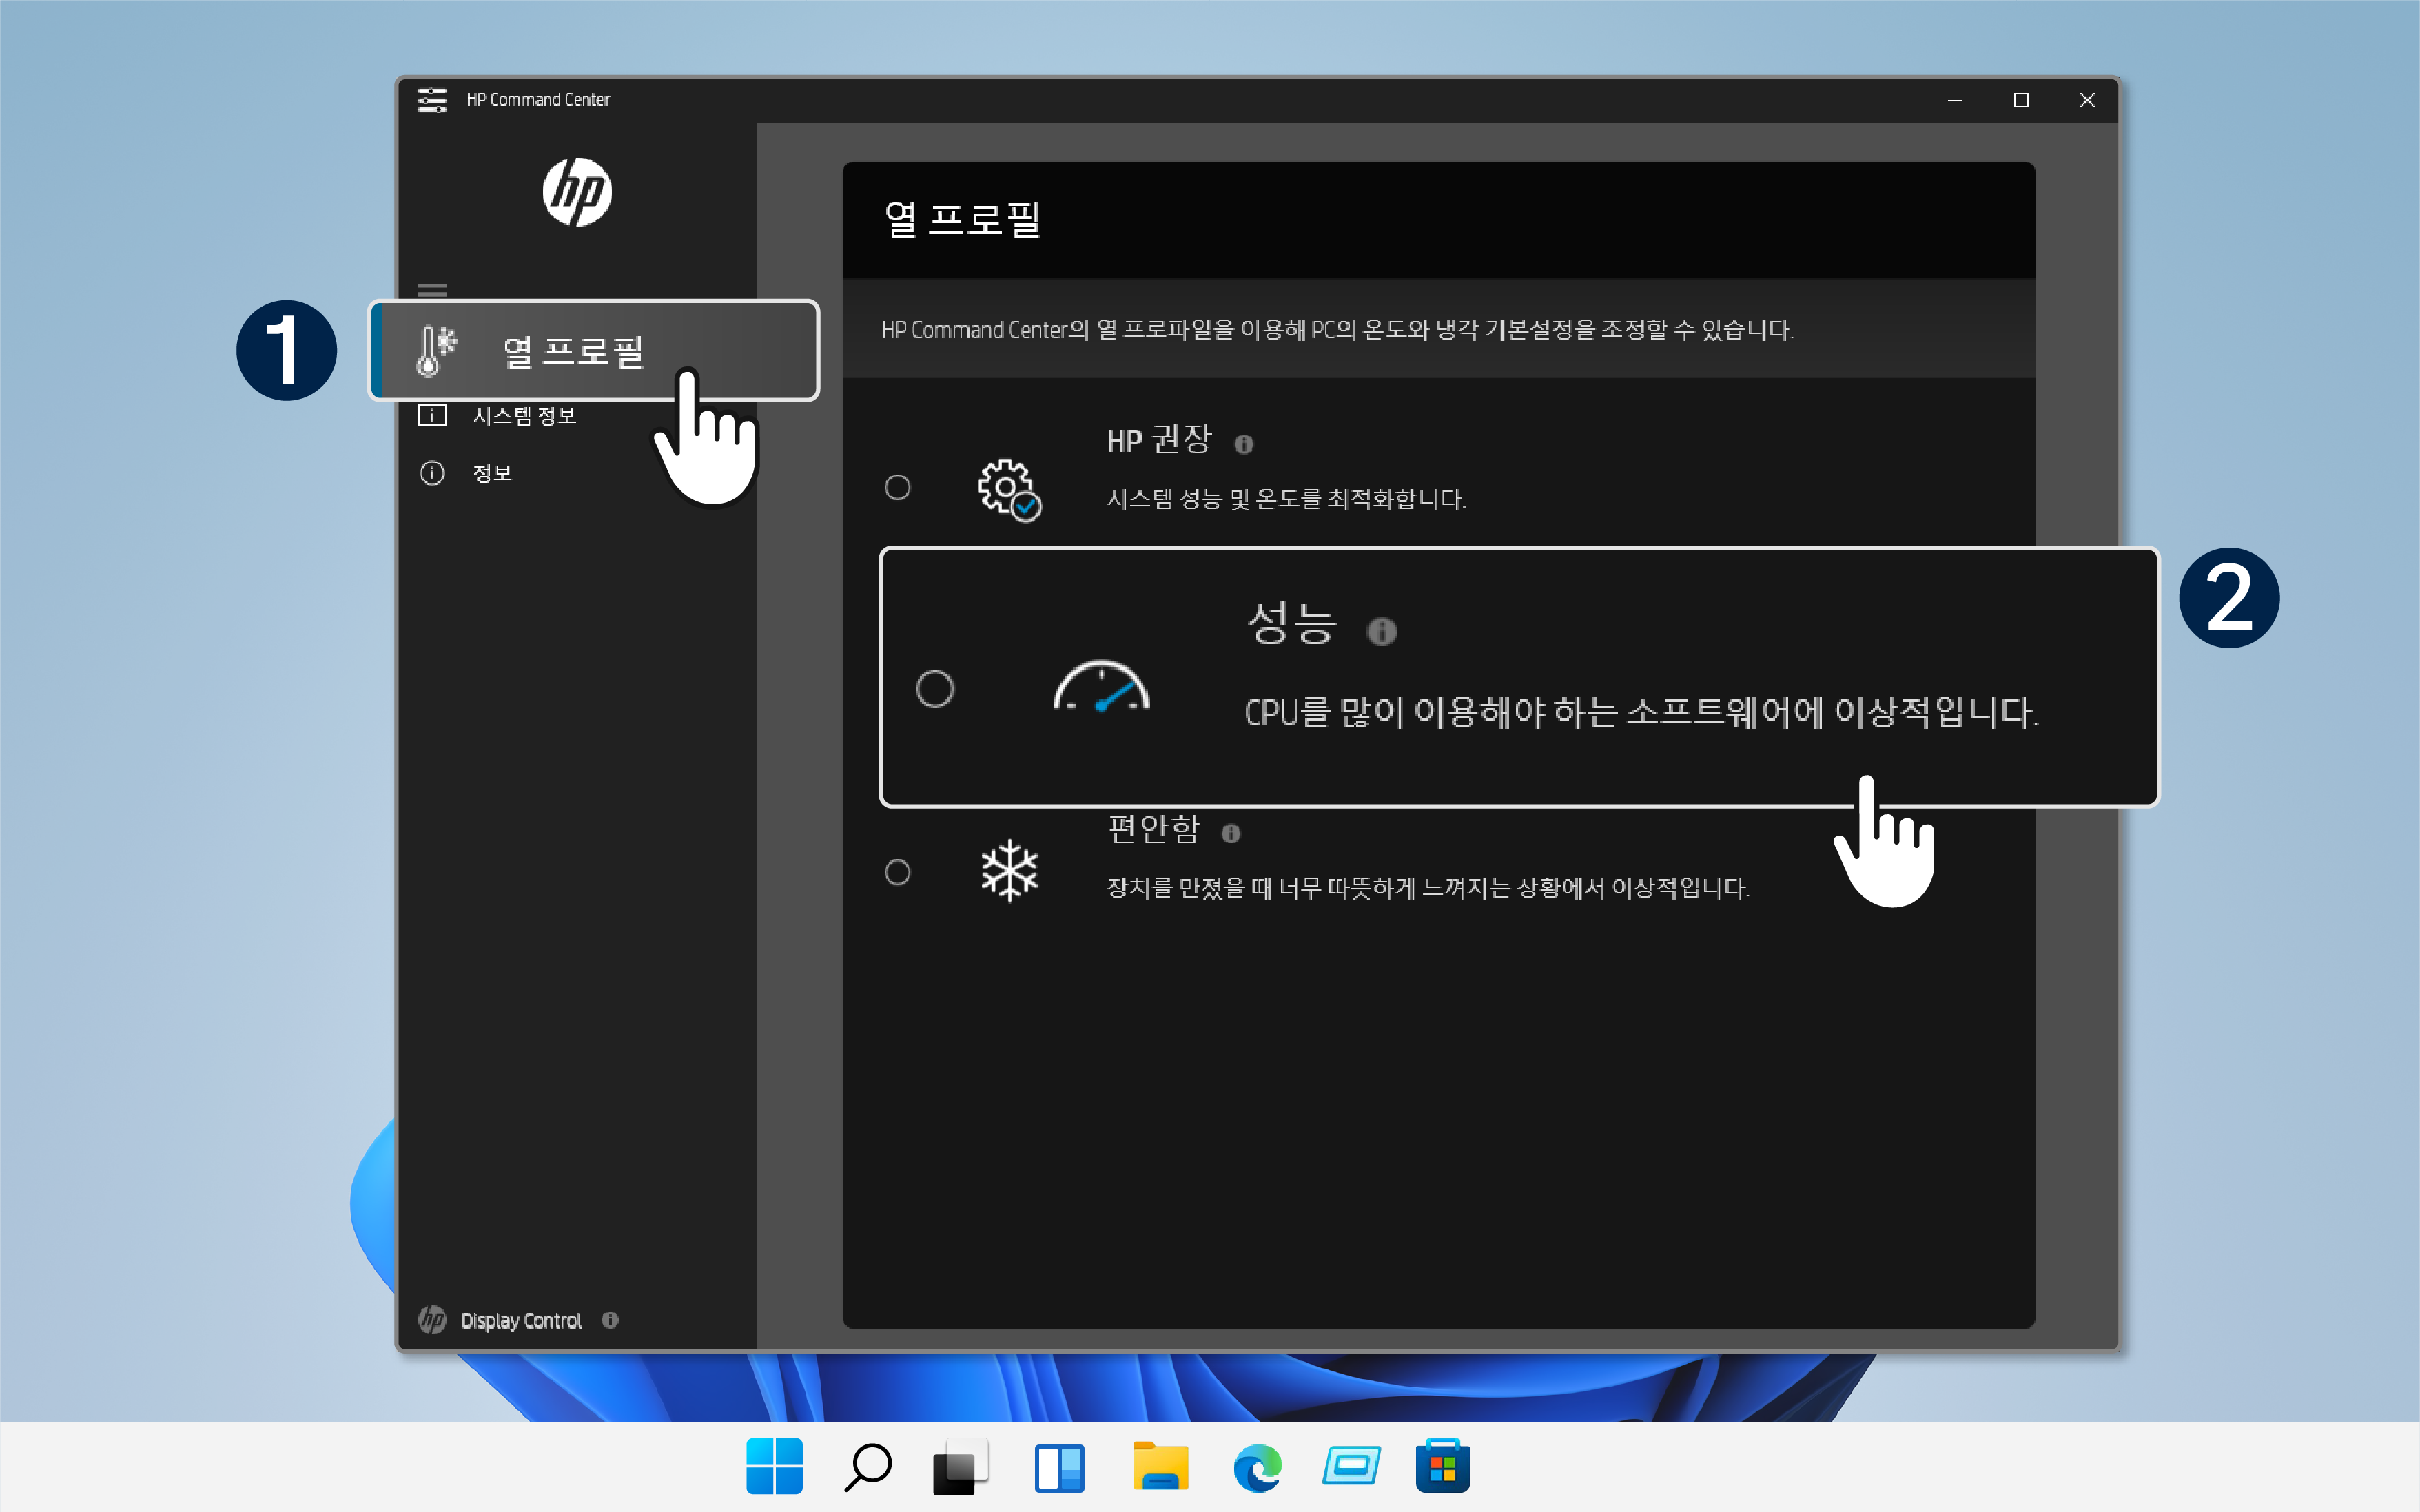Switch to the 시스템 정보 page

tap(524, 414)
